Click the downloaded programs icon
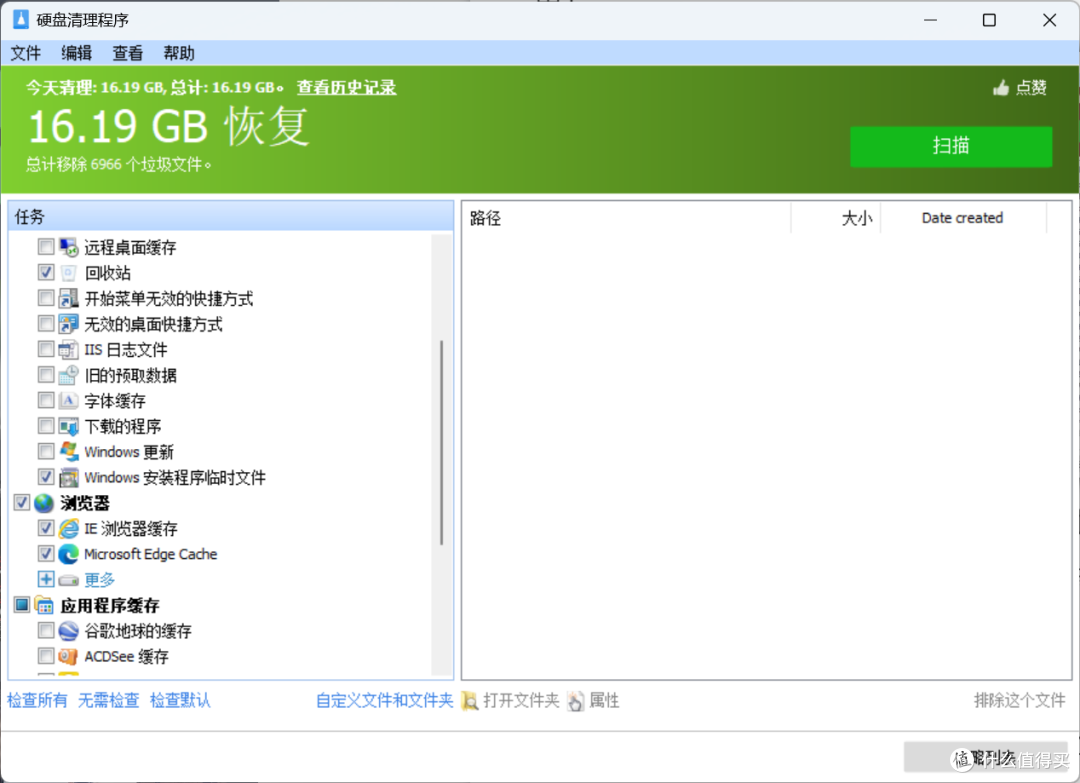This screenshot has height=783, width=1080. tap(68, 426)
